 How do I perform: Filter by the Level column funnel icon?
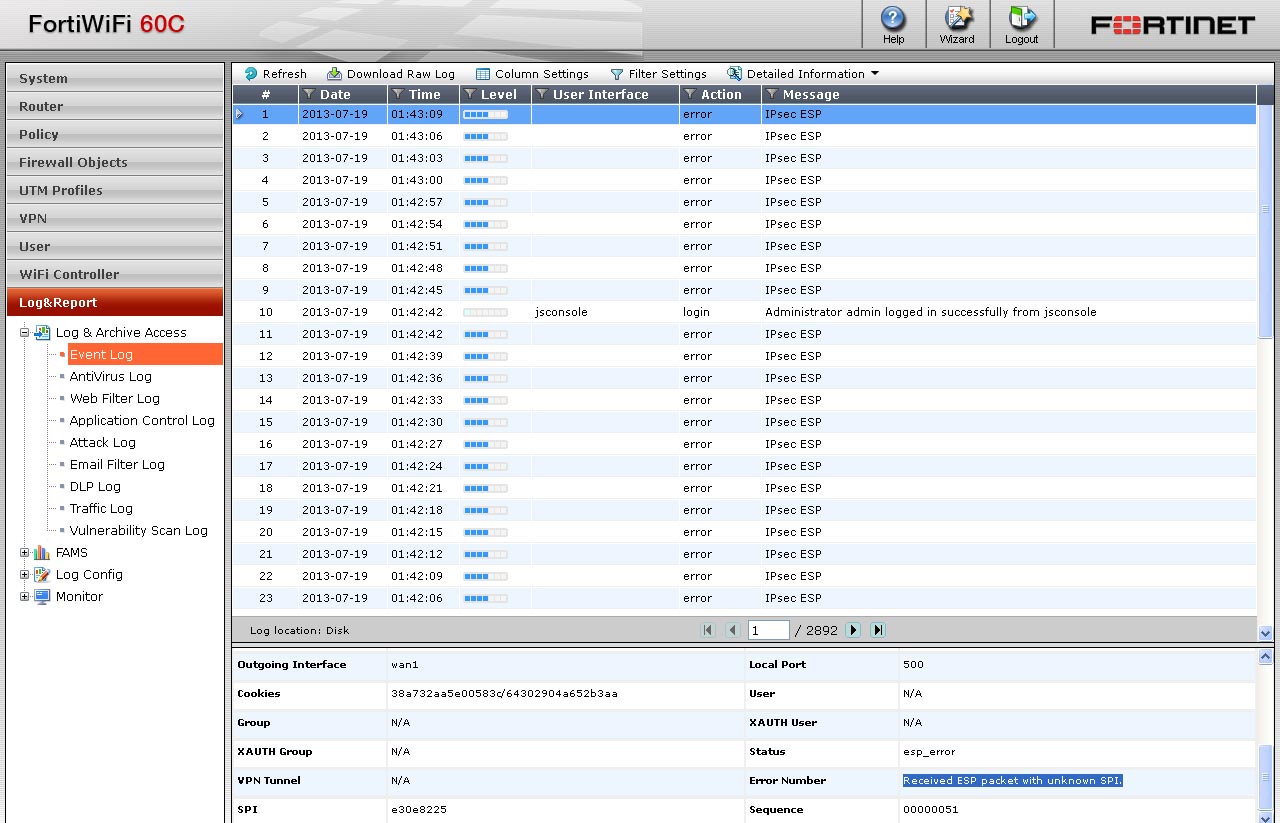470,94
